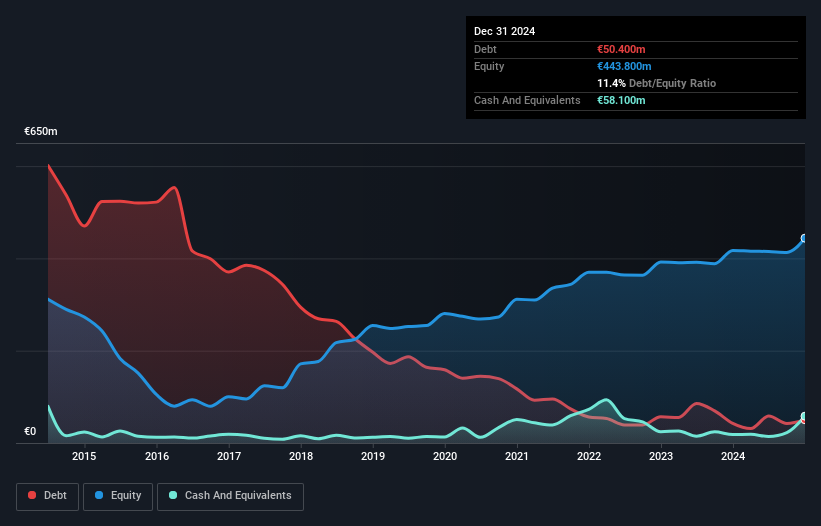This screenshot has height=526, width=821.
Task: Click the 2024 x-axis label
Action: pos(733,457)
